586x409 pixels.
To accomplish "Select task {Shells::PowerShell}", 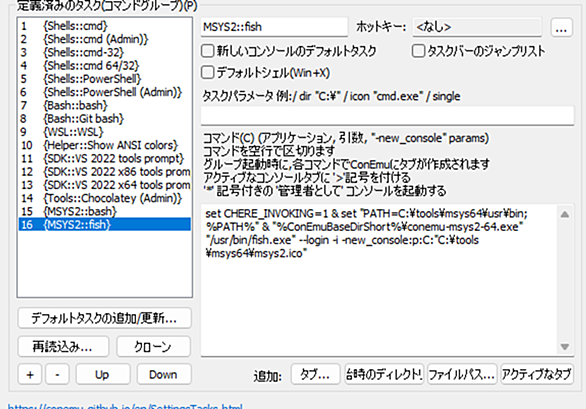I will [x=105, y=79].
